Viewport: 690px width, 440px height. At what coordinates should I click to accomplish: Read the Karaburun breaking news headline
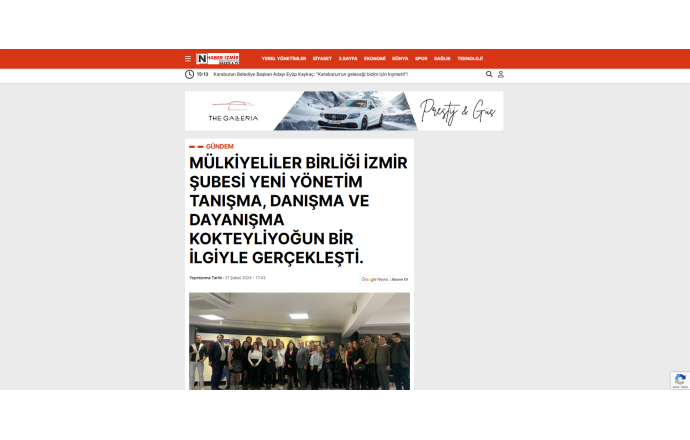(311, 74)
